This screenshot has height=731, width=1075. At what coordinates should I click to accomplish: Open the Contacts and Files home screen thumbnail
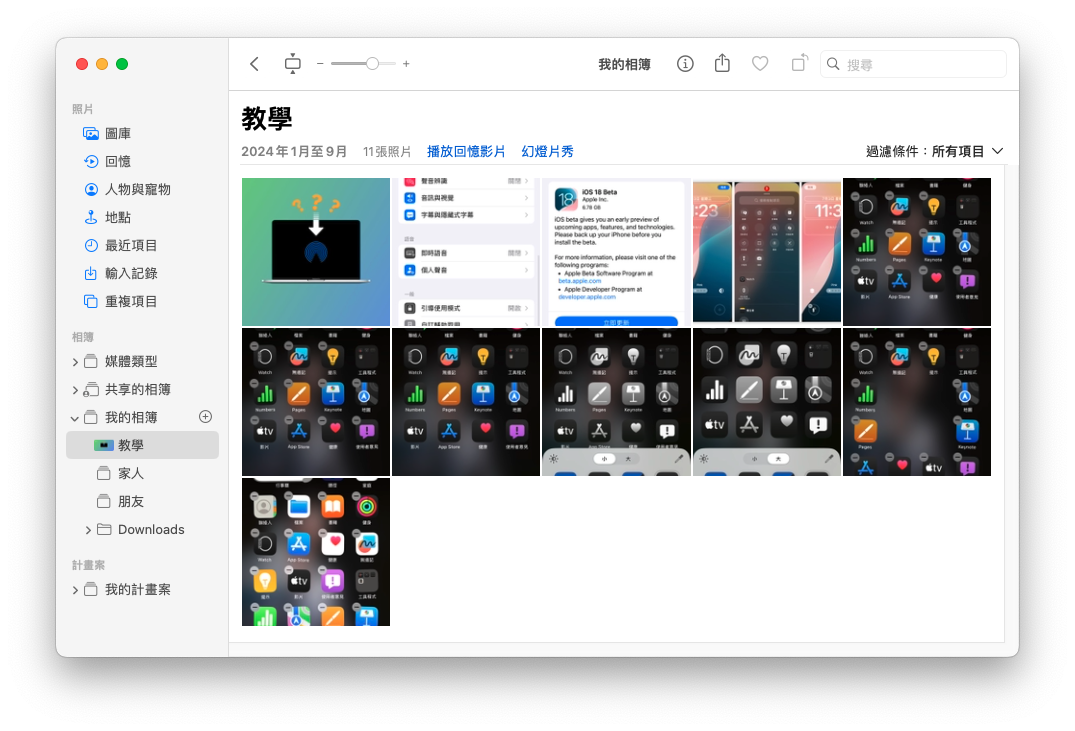316,552
